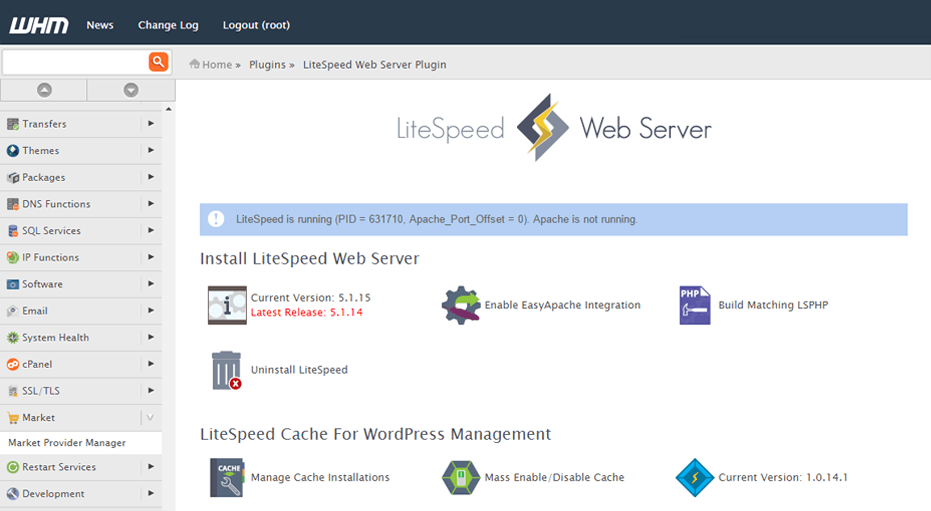Click the Enable EasyApache Integration icon
931x511 pixels.
click(461, 305)
